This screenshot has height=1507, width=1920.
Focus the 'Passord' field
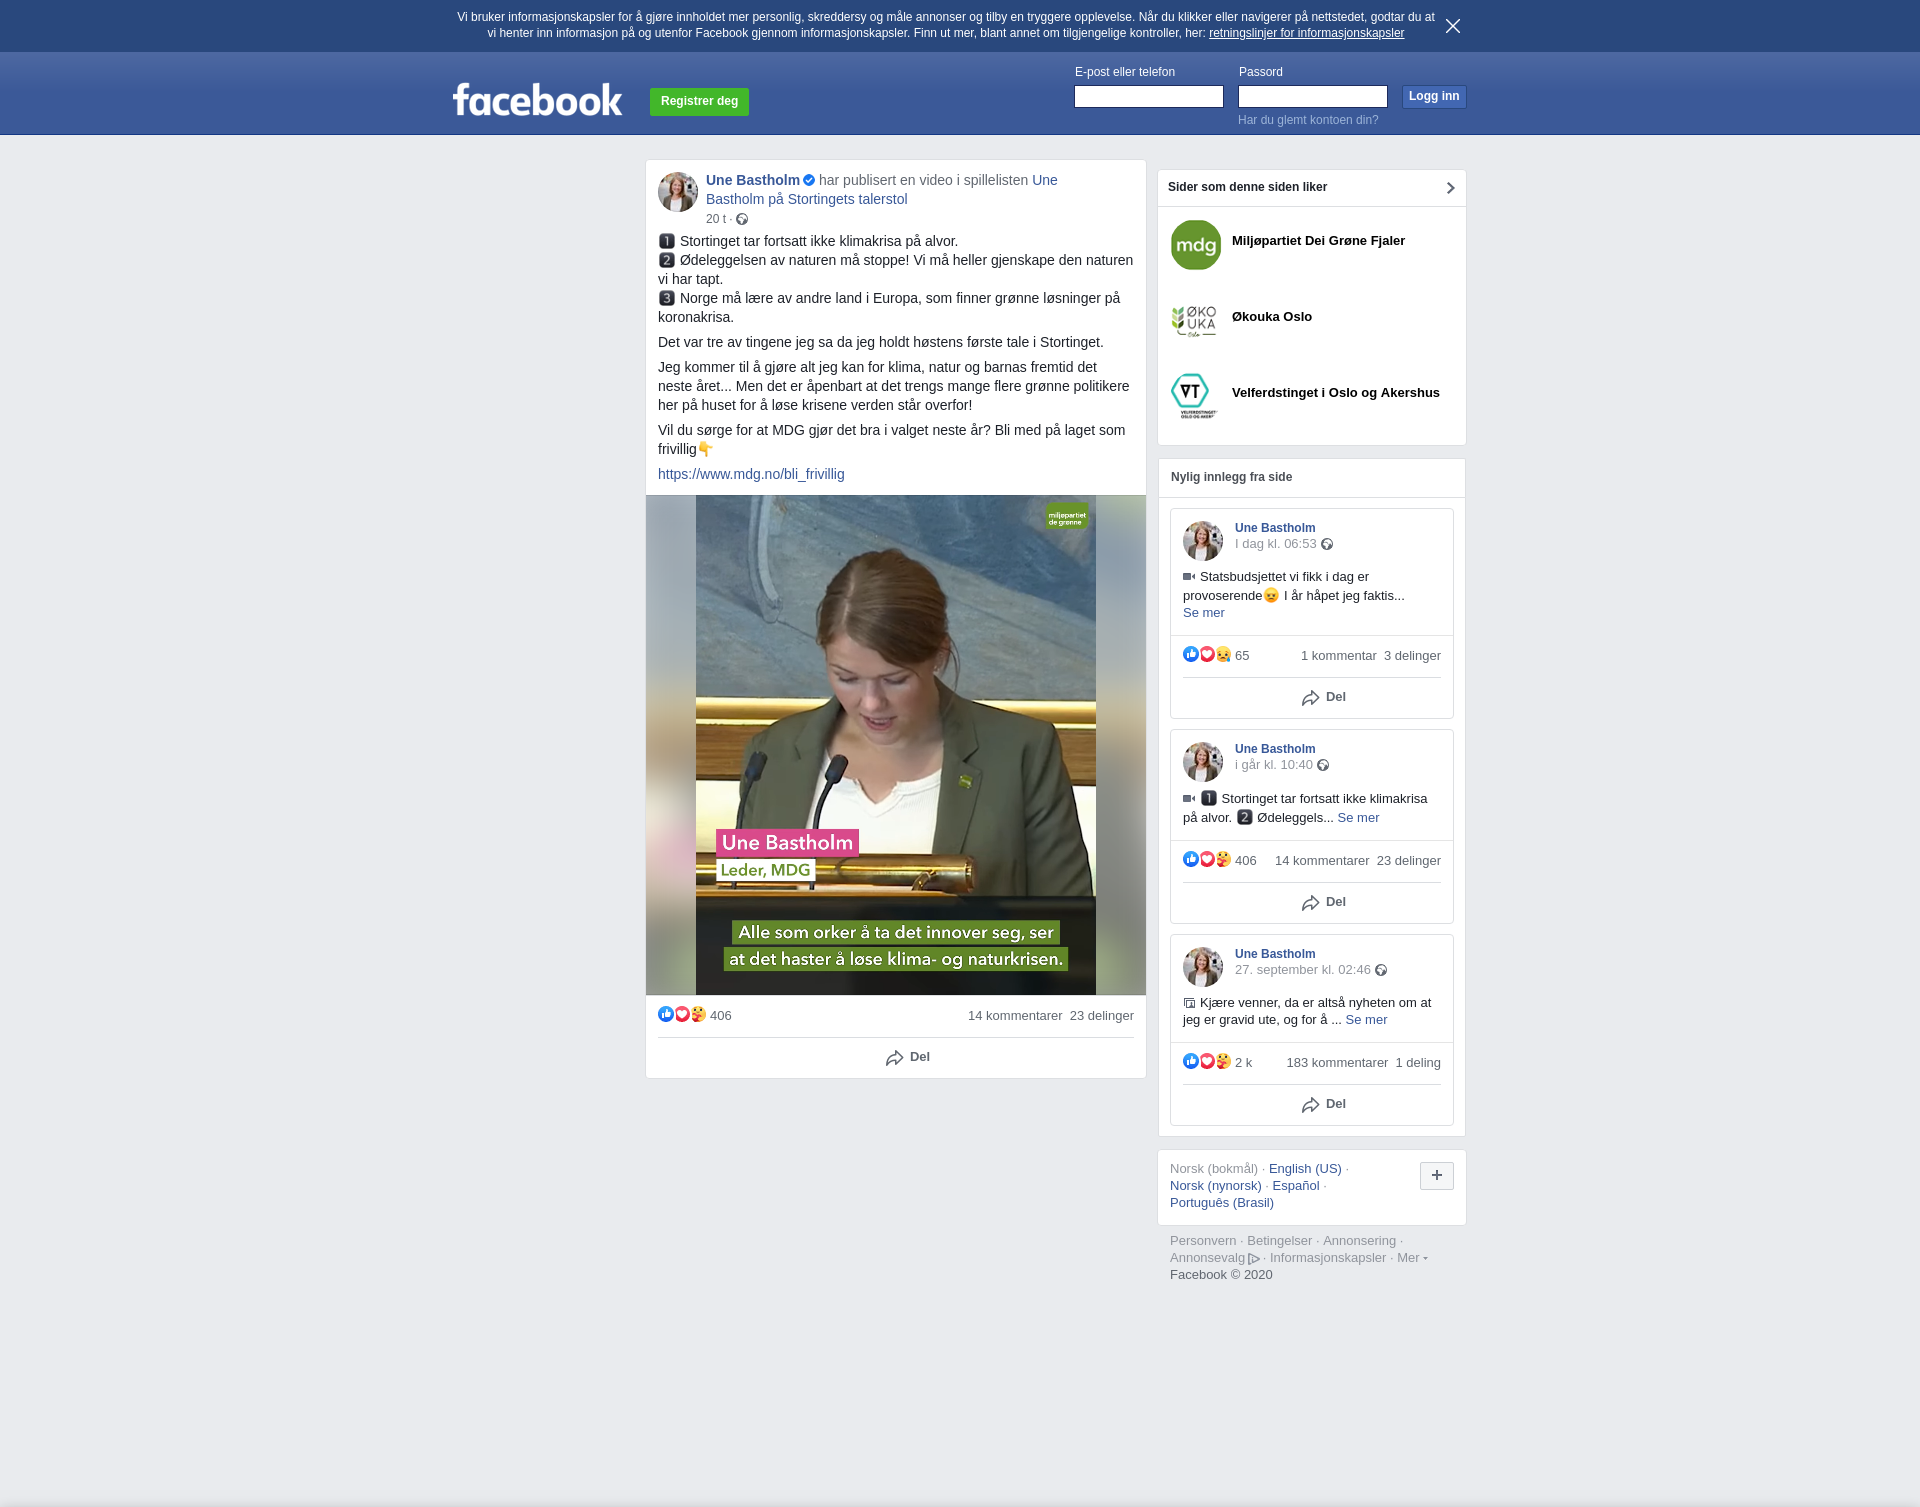pyautogui.click(x=1313, y=97)
